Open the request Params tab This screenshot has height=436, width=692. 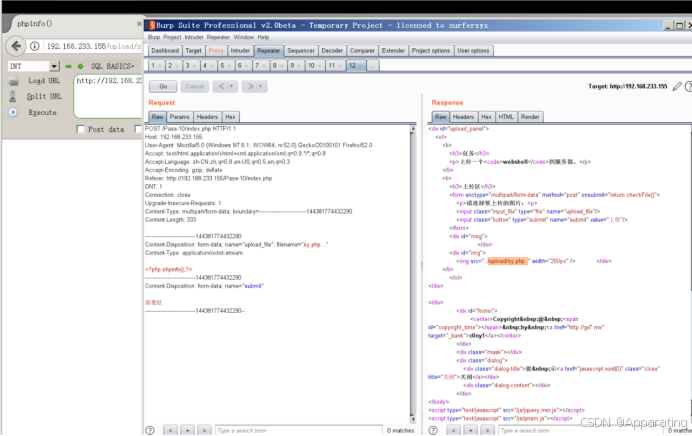click(x=179, y=117)
